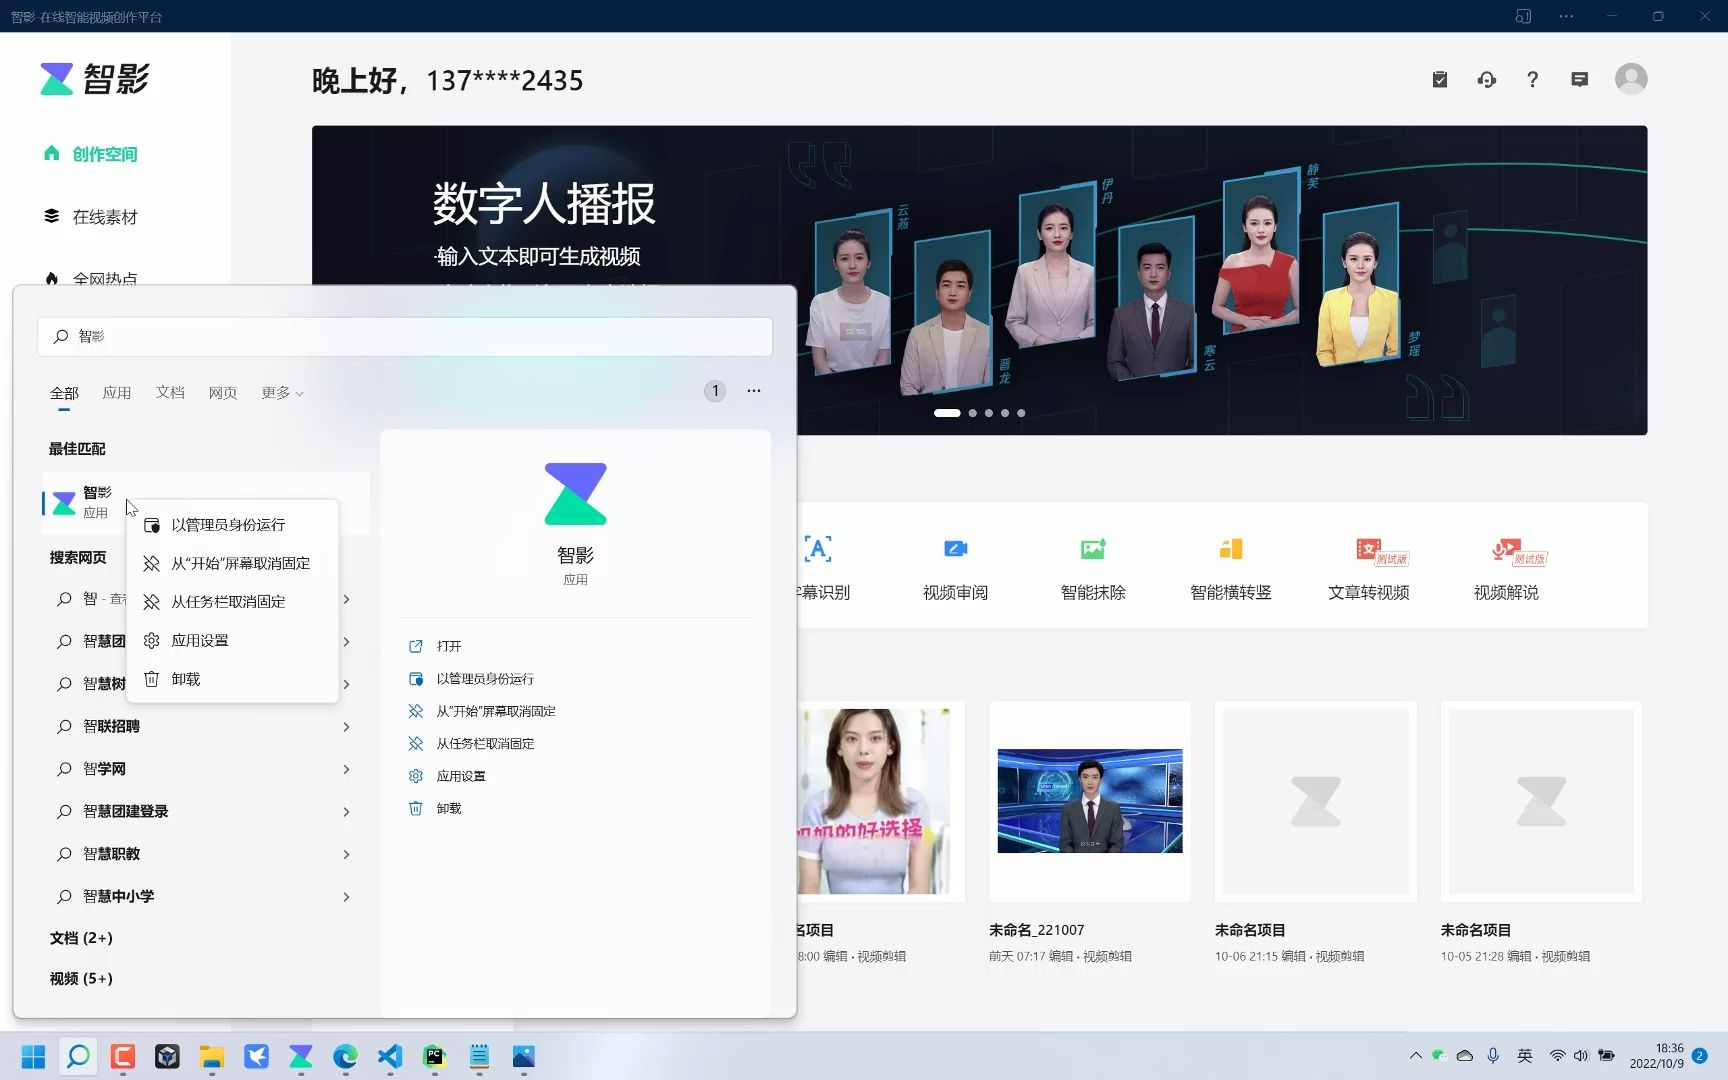This screenshot has width=1728, height=1080.
Task: Open the Windows Start button
Action: [33, 1057]
